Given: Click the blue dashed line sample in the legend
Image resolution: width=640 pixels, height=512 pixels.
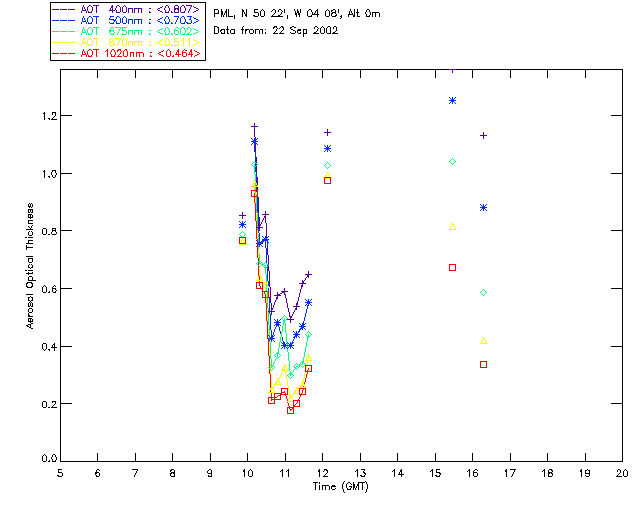Looking at the screenshot, I should pos(64,20).
